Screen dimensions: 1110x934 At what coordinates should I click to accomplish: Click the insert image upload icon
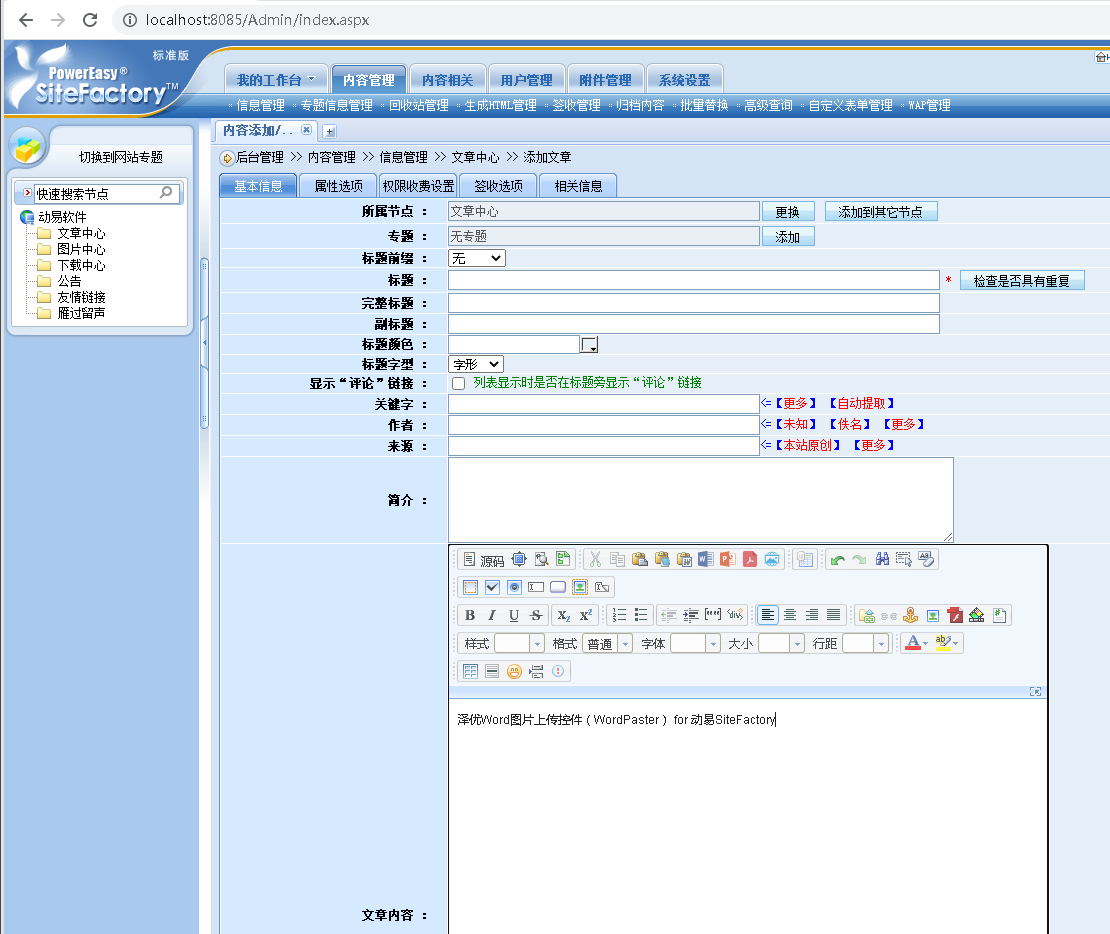931,614
